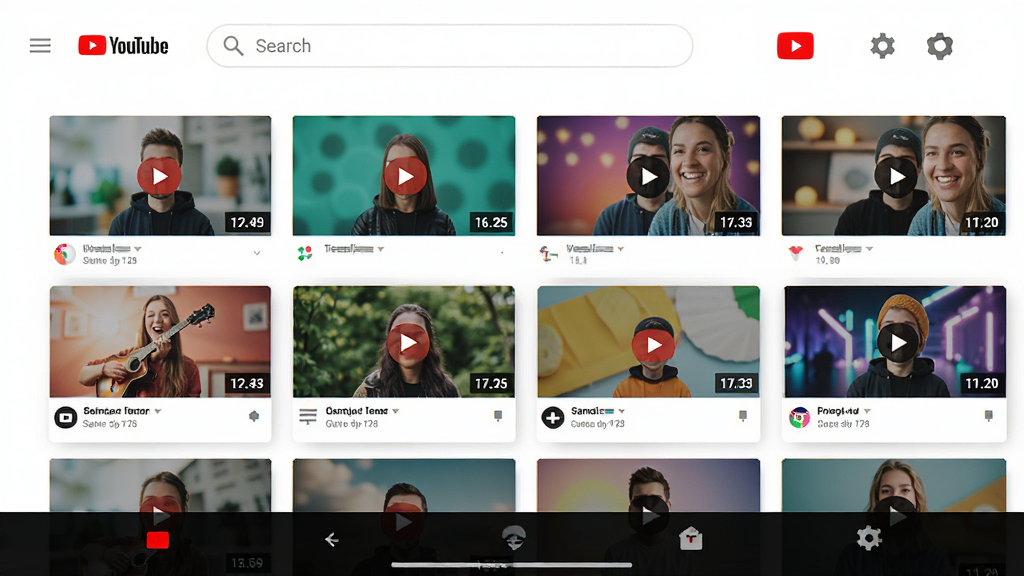1024x576 pixels.
Task: Open bottom-row thumbnail with cloudy sky
Action: (404, 485)
